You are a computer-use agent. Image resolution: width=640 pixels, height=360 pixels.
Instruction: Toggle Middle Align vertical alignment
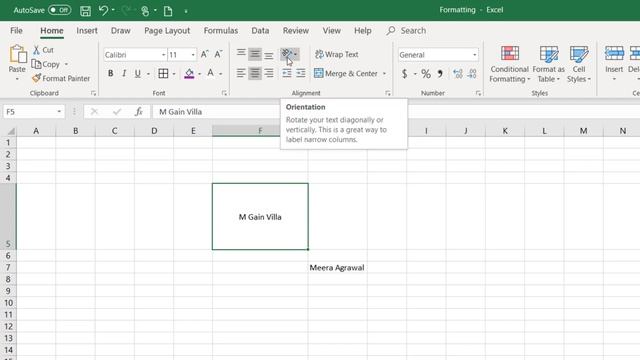[255, 54]
